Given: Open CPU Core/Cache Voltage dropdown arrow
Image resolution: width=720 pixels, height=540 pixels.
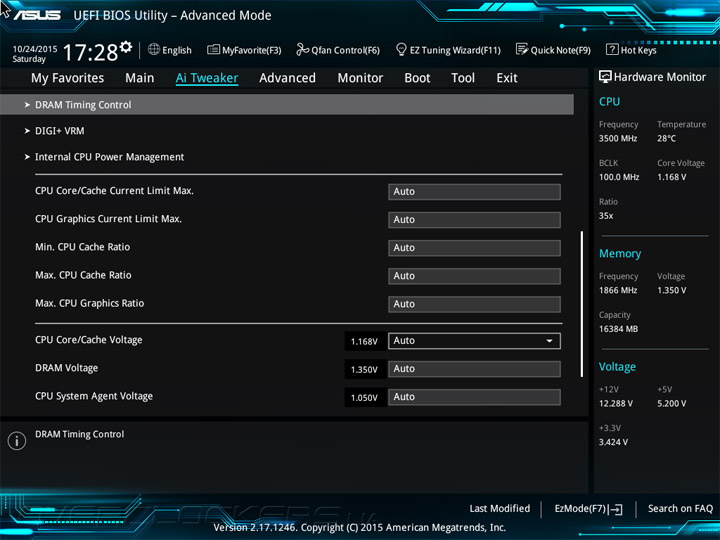Looking at the screenshot, I should pyautogui.click(x=549, y=341).
